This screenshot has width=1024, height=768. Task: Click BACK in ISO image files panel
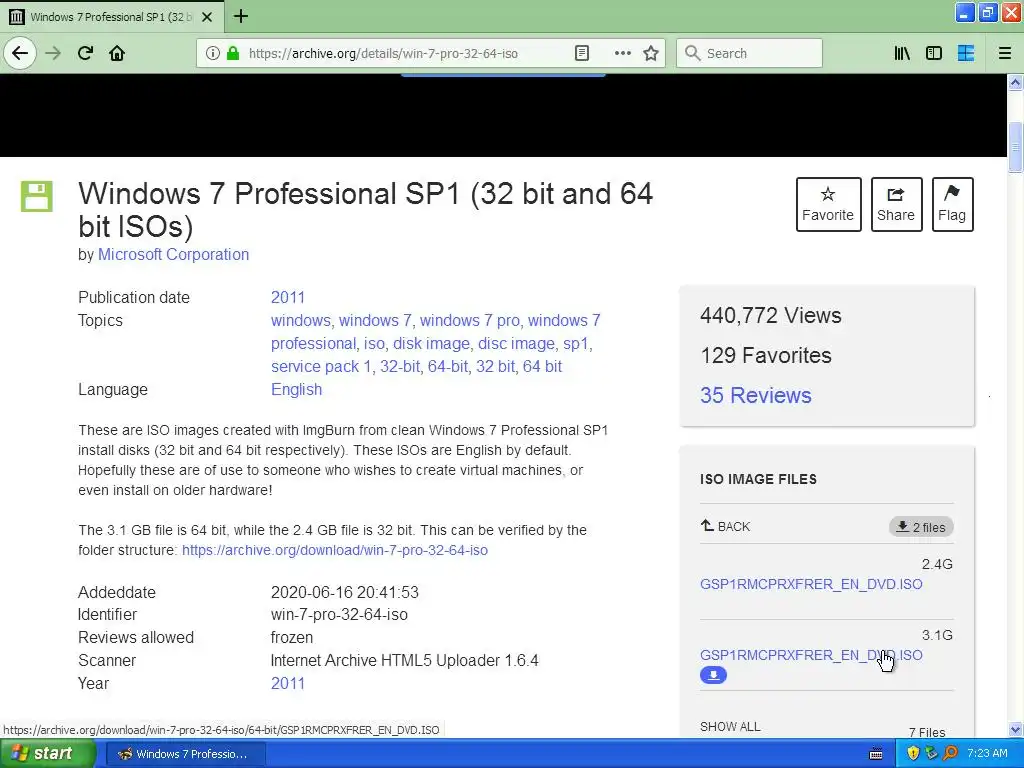click(726, 526)
